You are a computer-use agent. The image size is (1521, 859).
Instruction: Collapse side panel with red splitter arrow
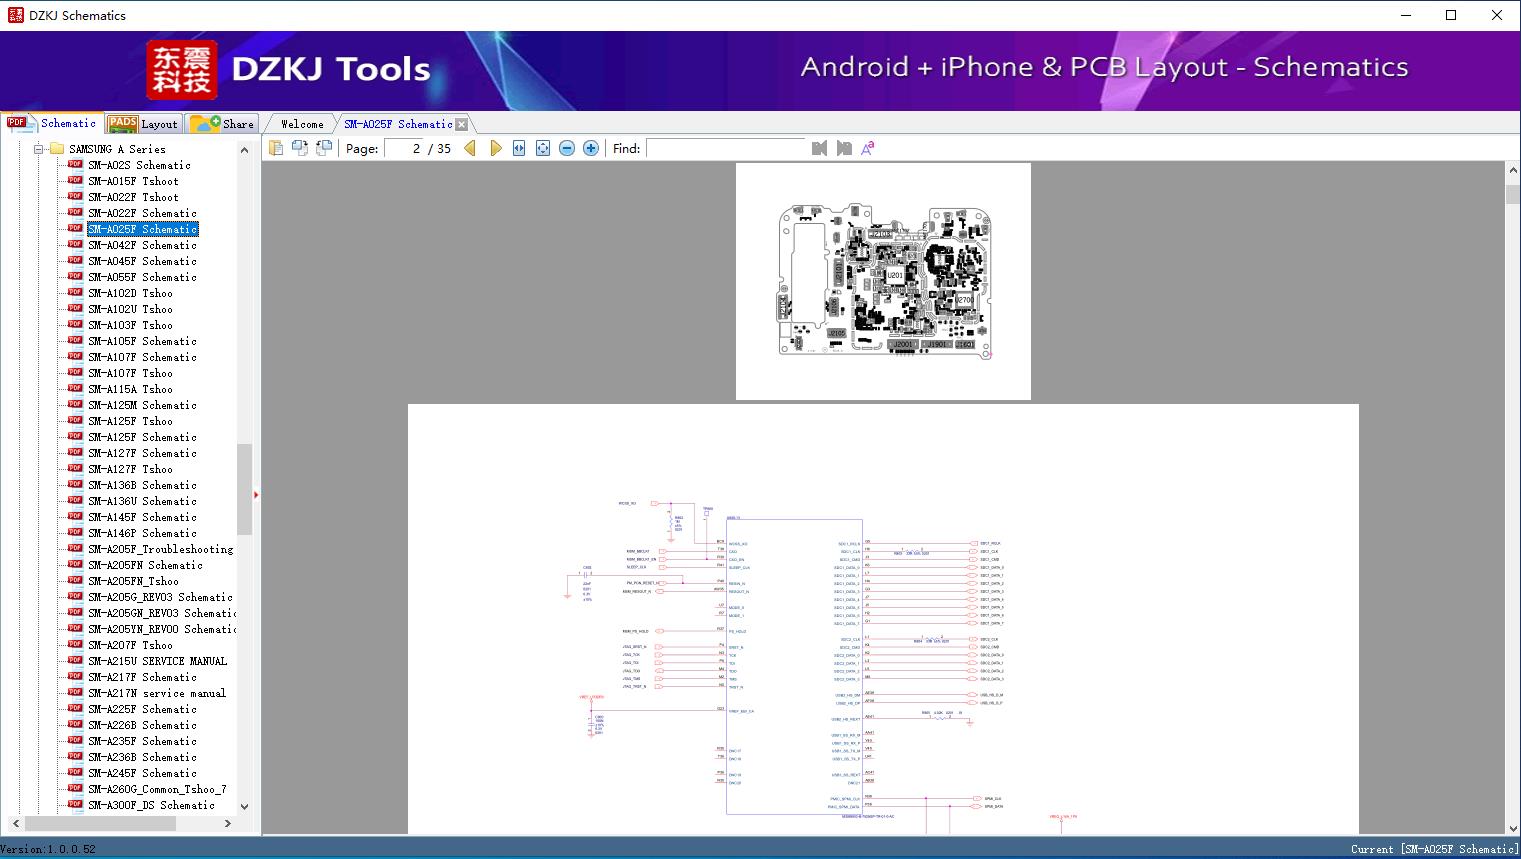pyautogui.click(x=256, y=494)
